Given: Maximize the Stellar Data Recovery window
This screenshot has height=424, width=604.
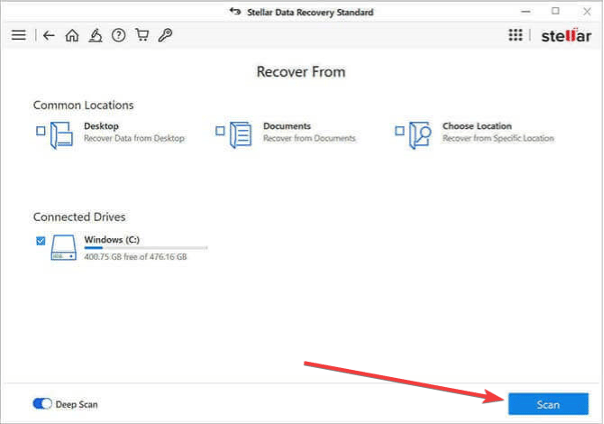Looking at the screenshot, I should pos(555,11).
